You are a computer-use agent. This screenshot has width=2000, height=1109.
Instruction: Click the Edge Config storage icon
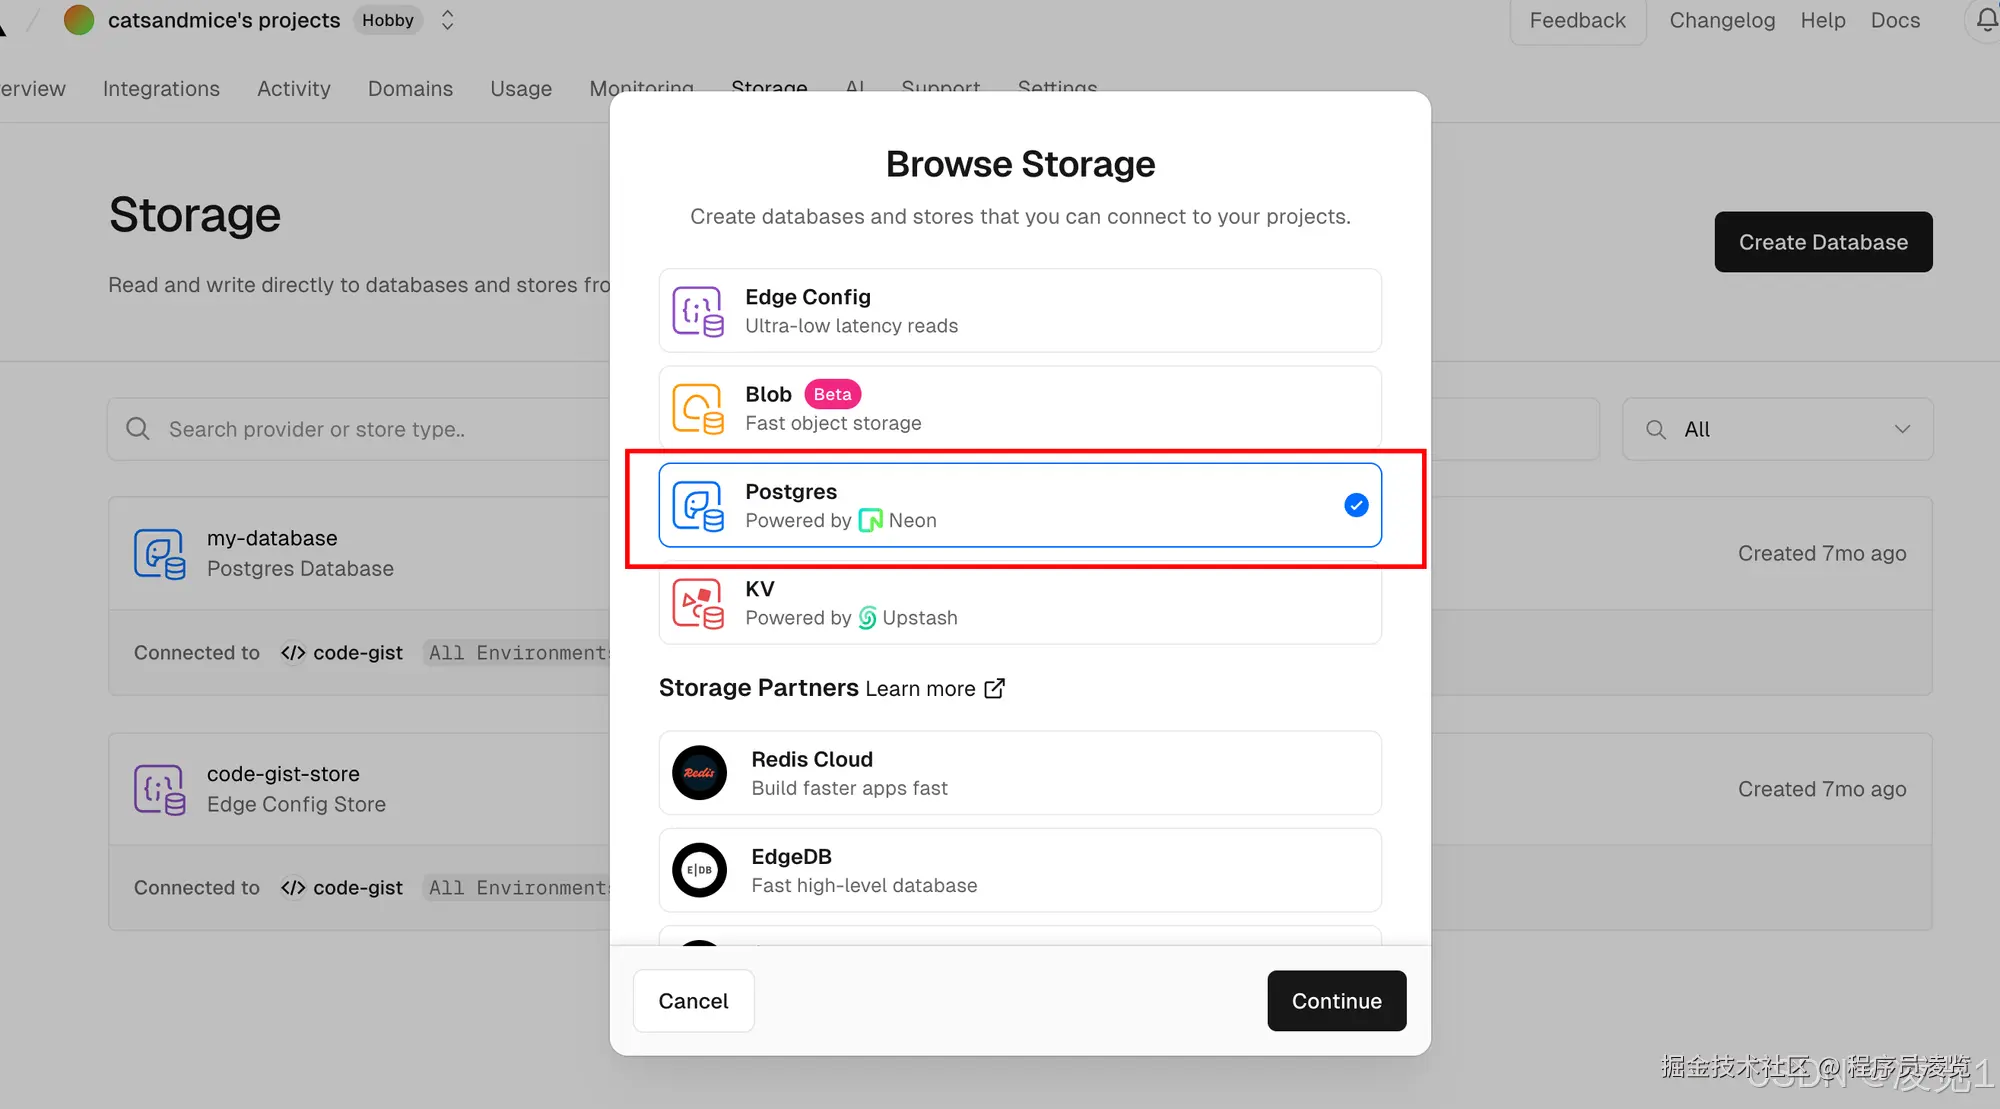coord(697,311)
